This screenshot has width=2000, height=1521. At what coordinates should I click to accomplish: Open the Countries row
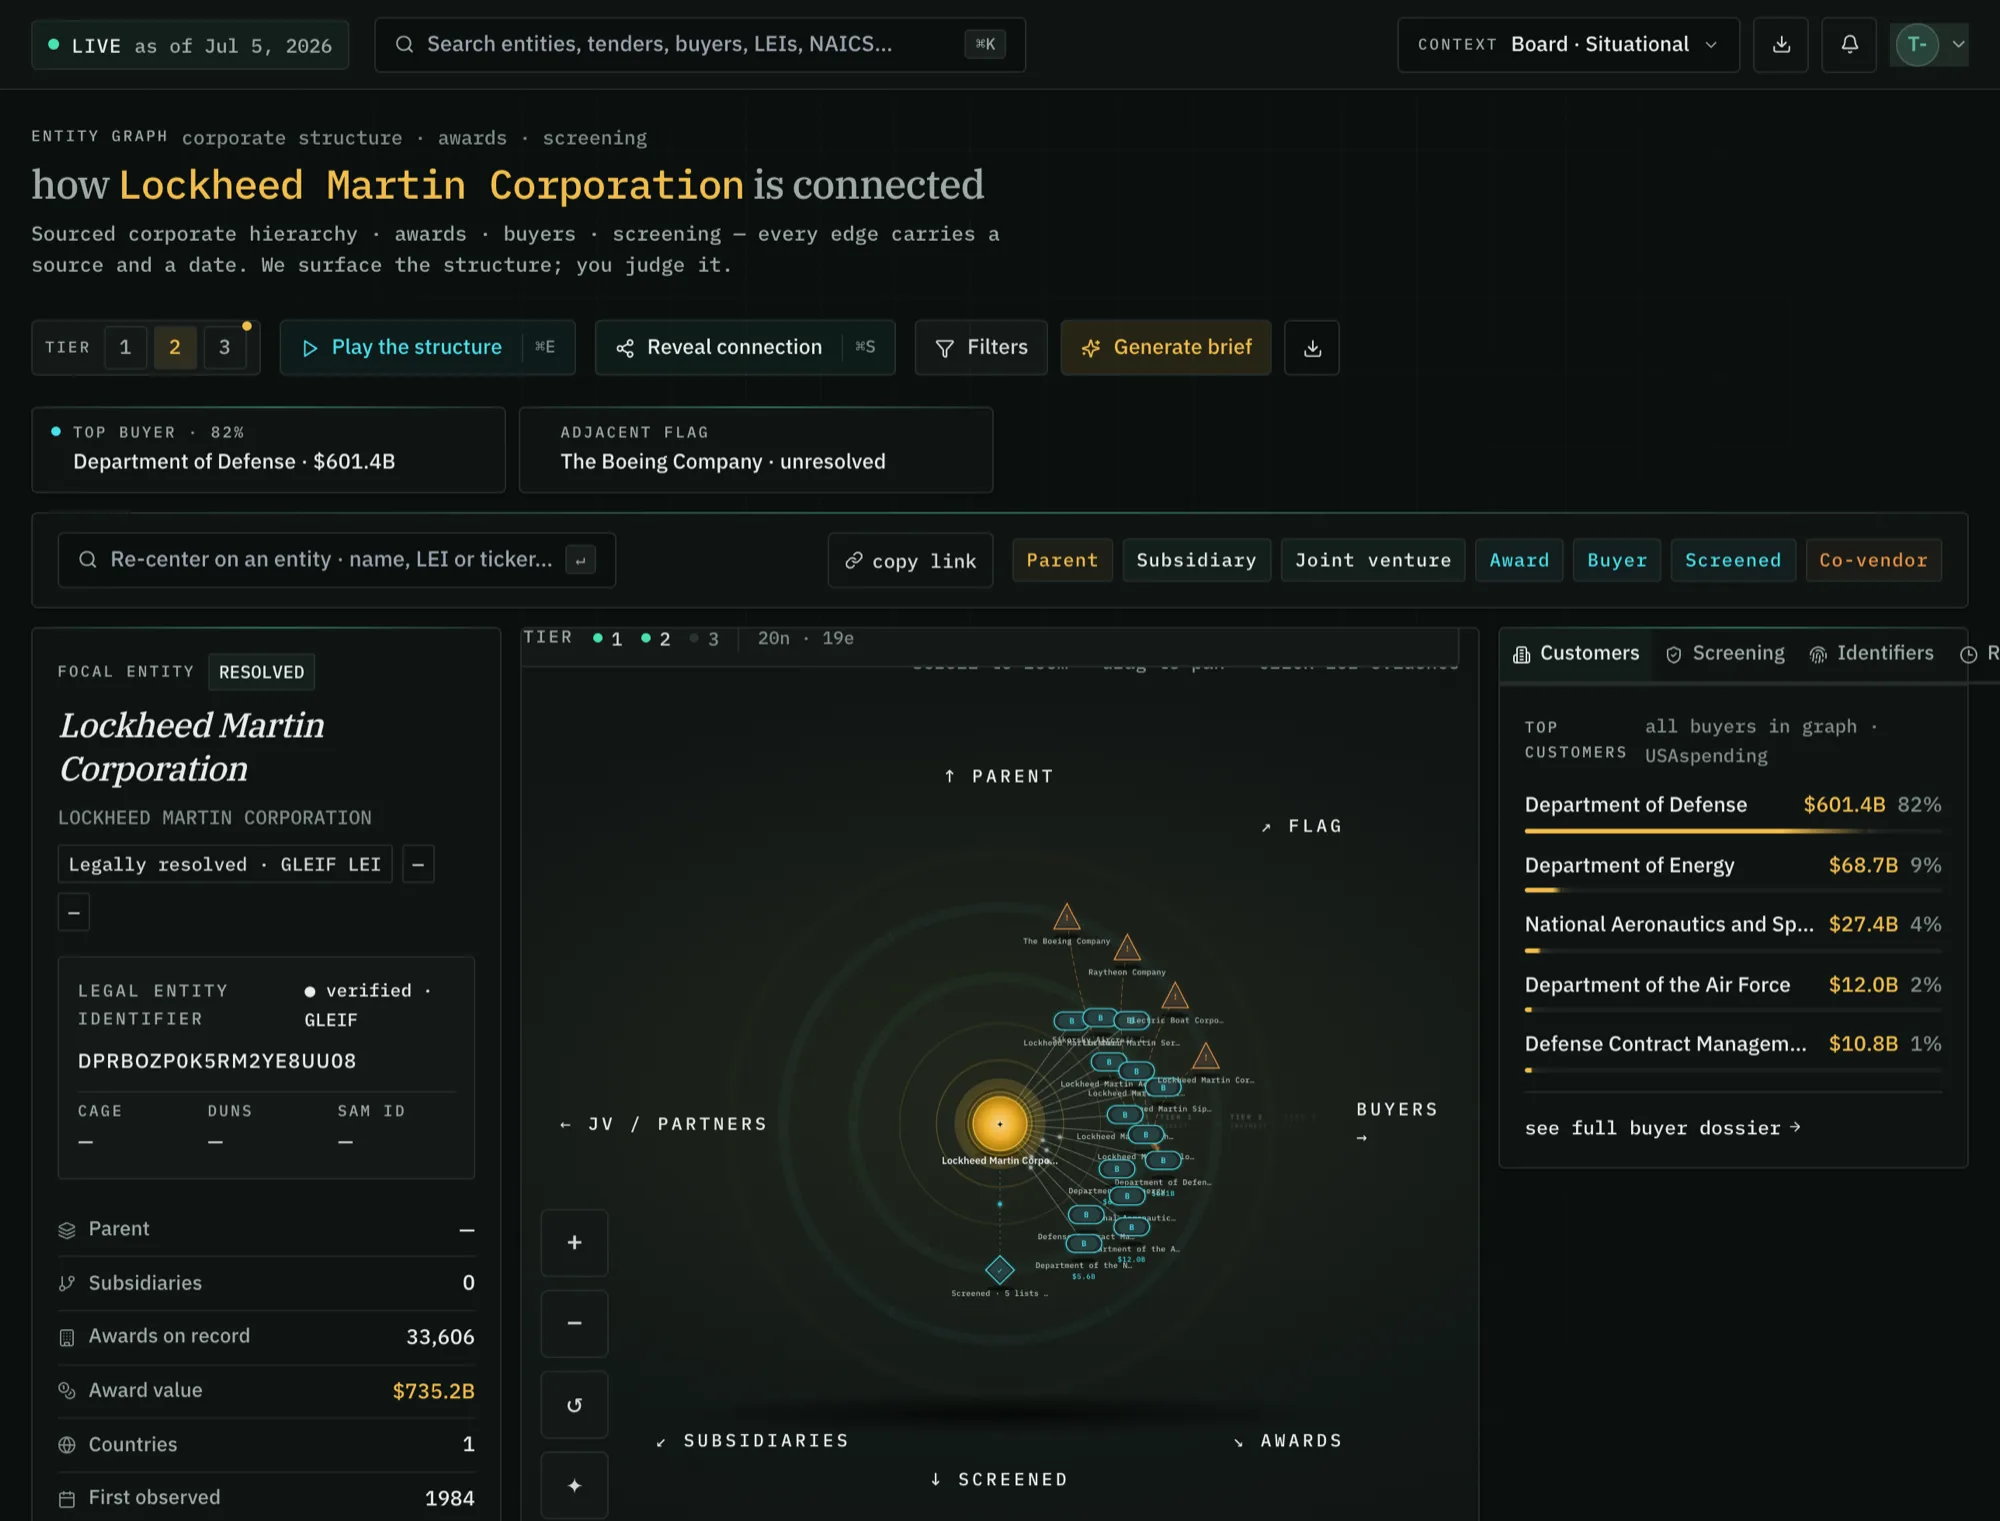(x=267, y=1445)
